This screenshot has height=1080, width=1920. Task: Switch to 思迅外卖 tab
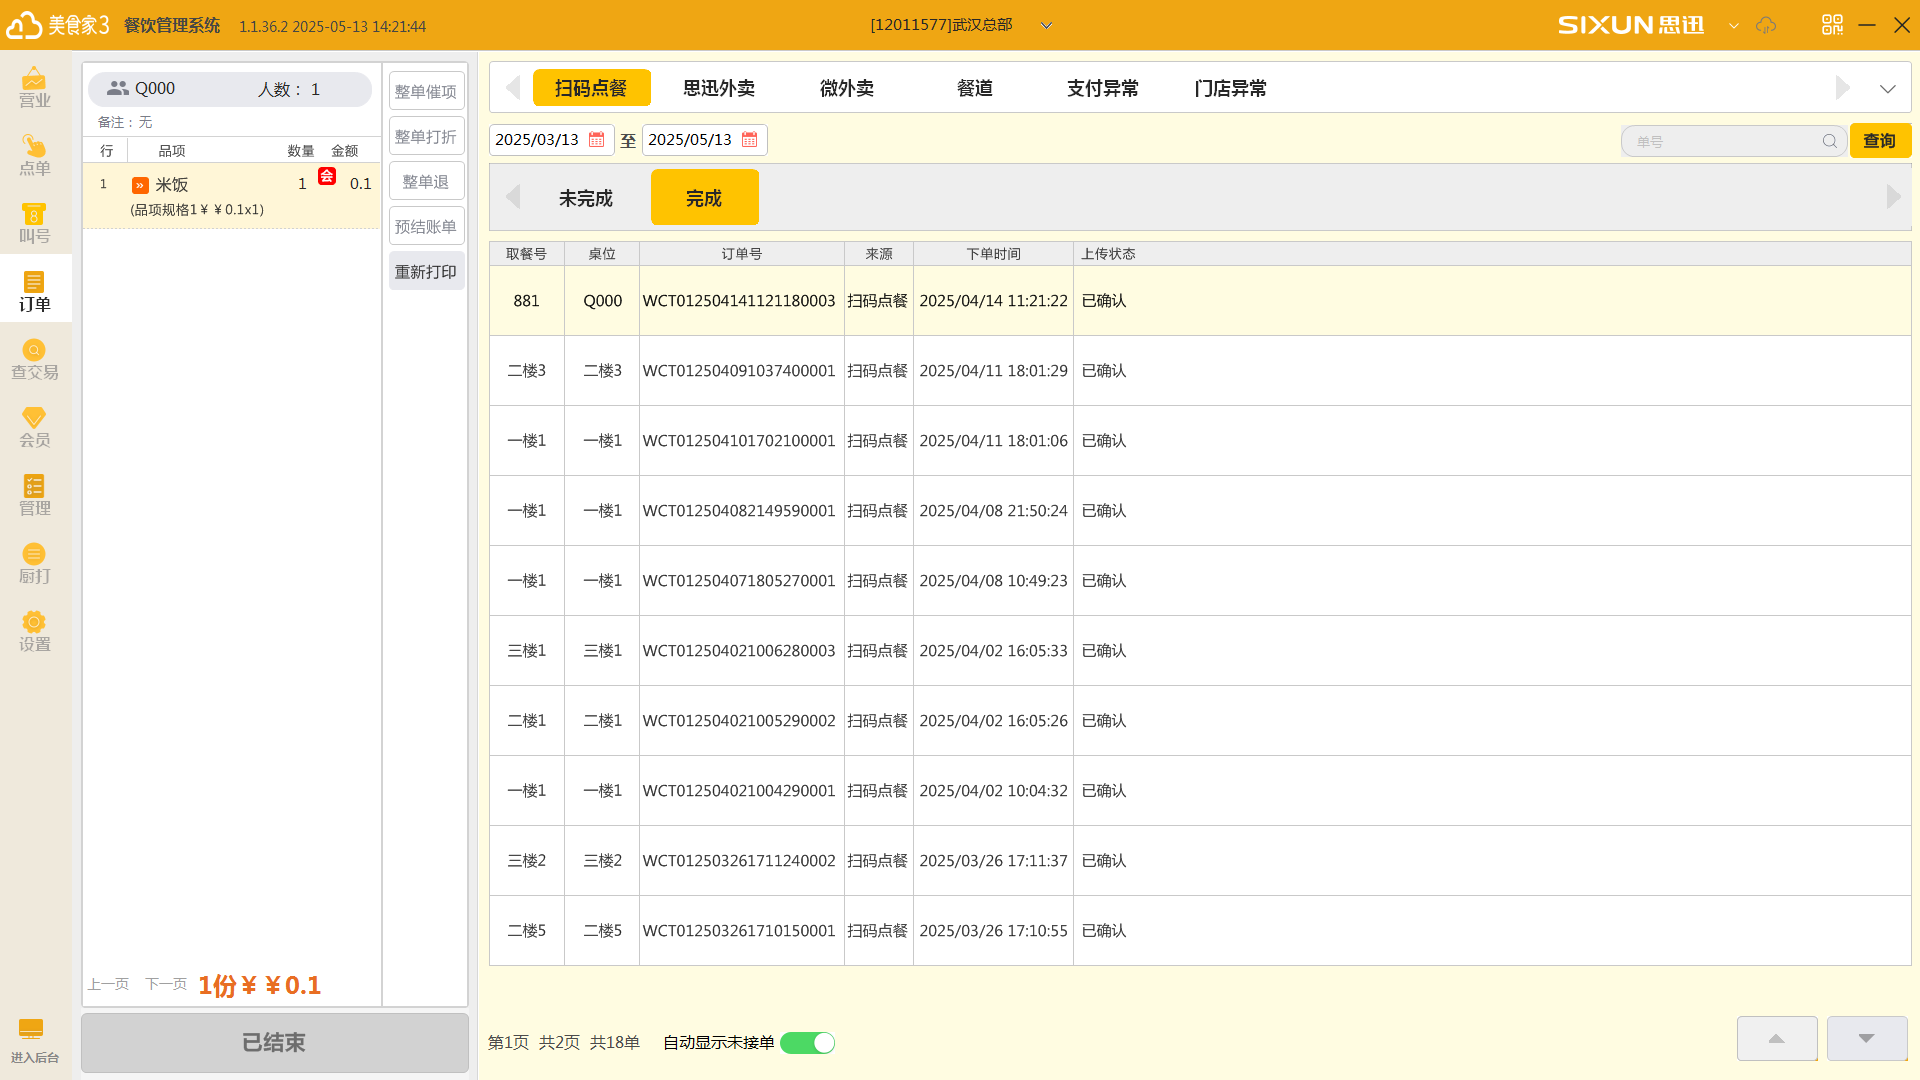(x=719, y=88)
